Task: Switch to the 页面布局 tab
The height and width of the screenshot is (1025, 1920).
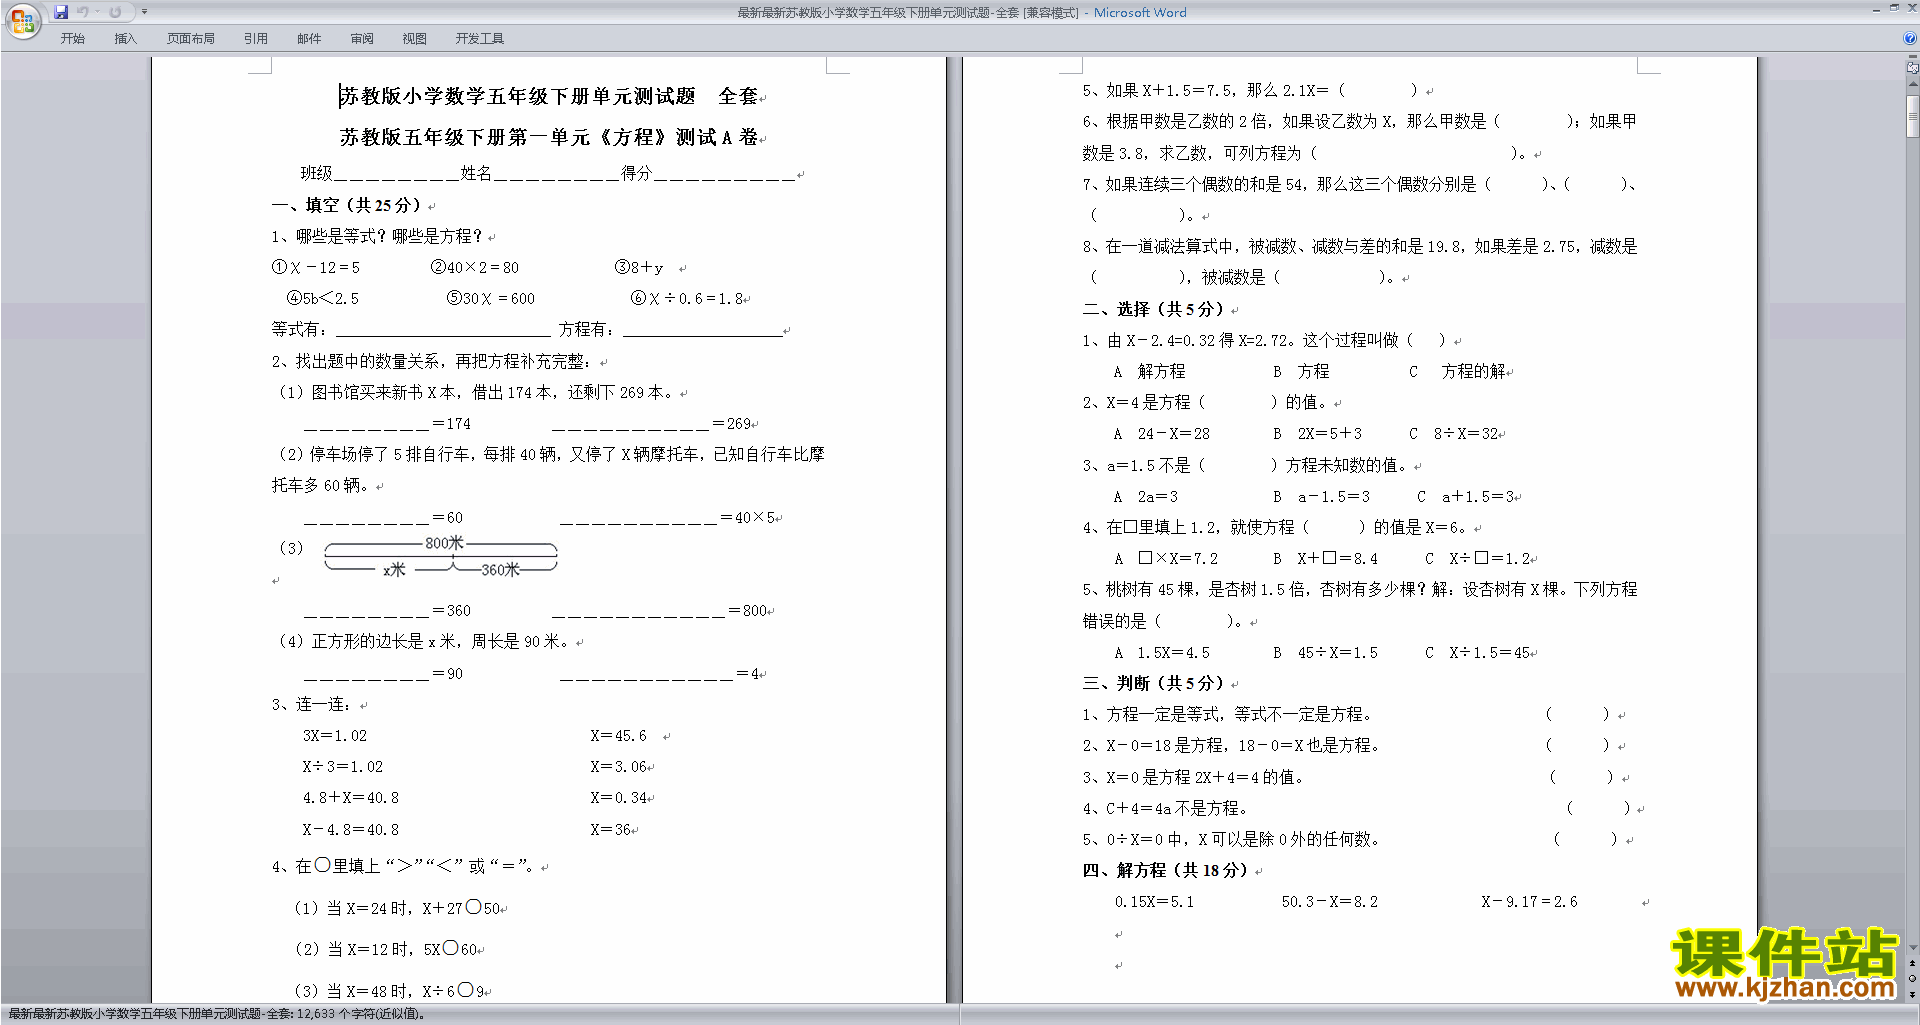Action: (x=191, y=39)
